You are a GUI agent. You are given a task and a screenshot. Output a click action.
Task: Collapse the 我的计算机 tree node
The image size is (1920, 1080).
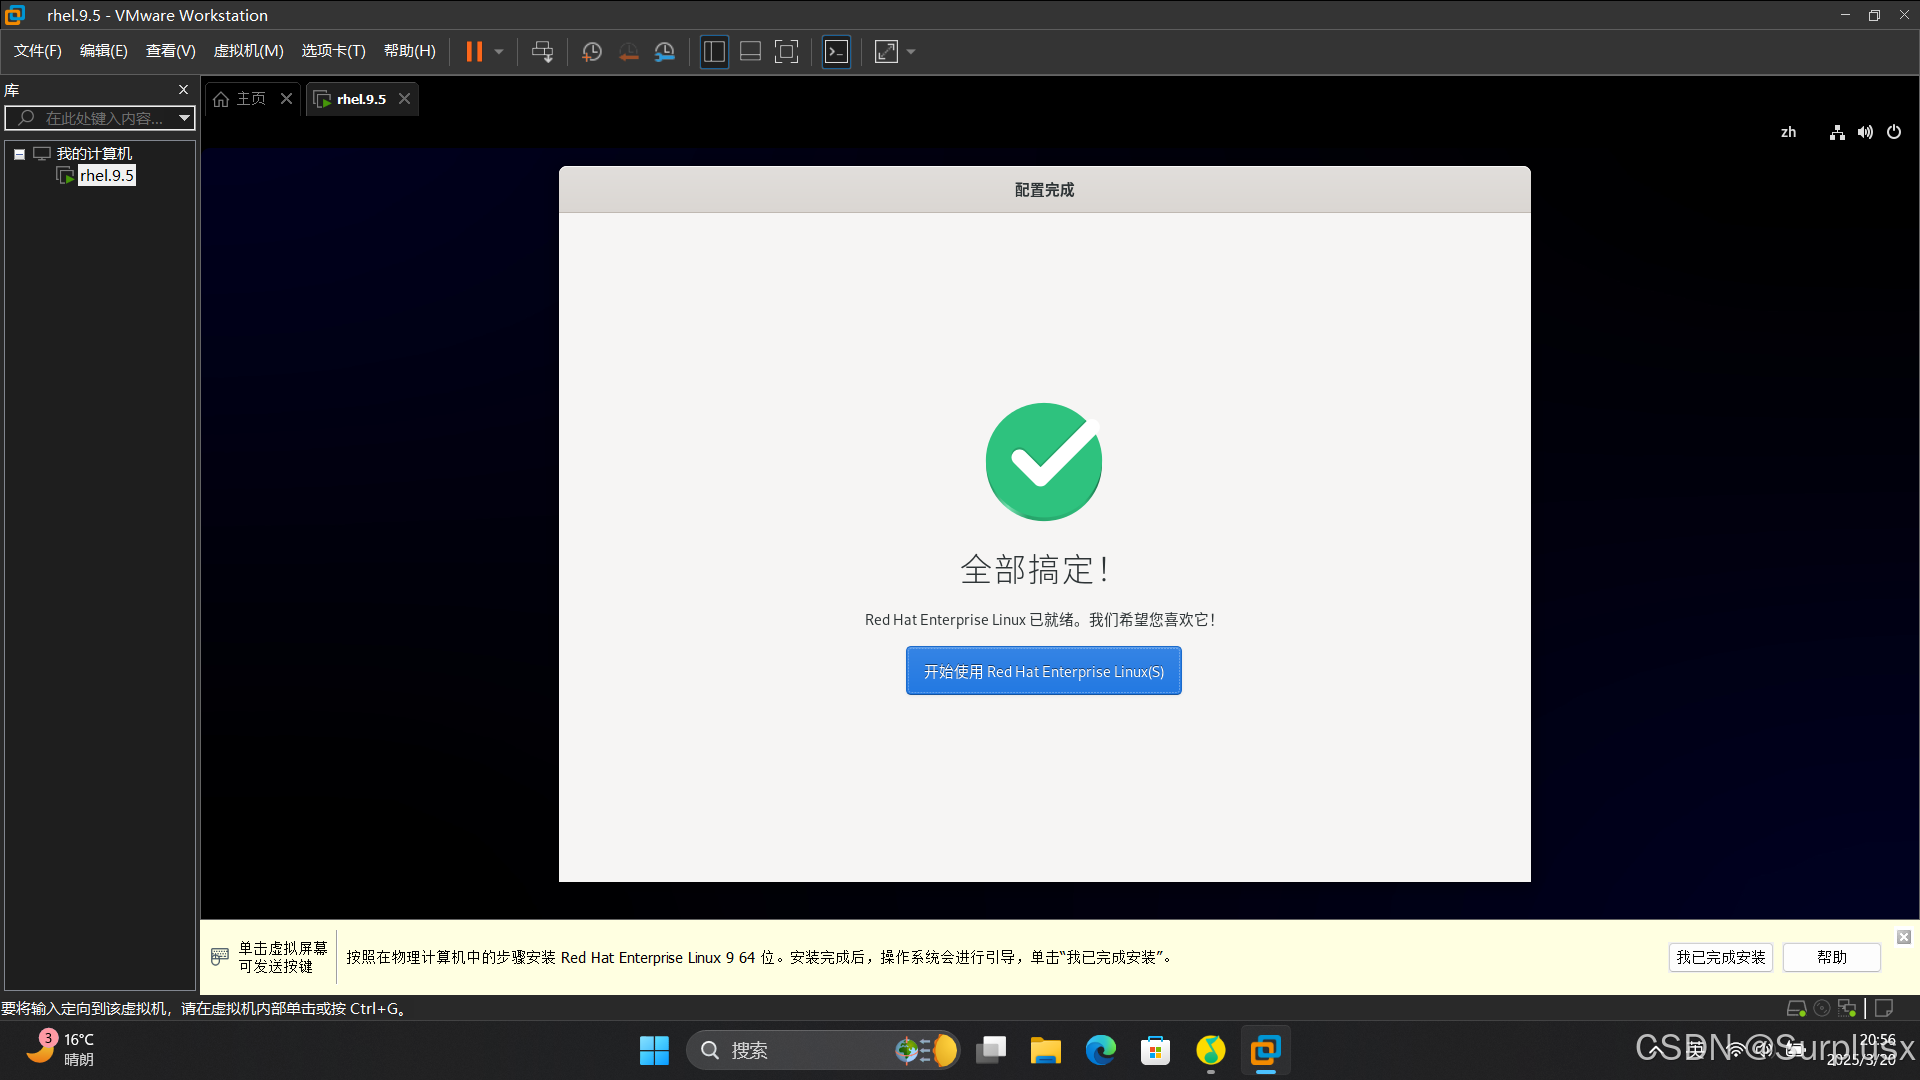pyautogui.click(x=19, y=154)
